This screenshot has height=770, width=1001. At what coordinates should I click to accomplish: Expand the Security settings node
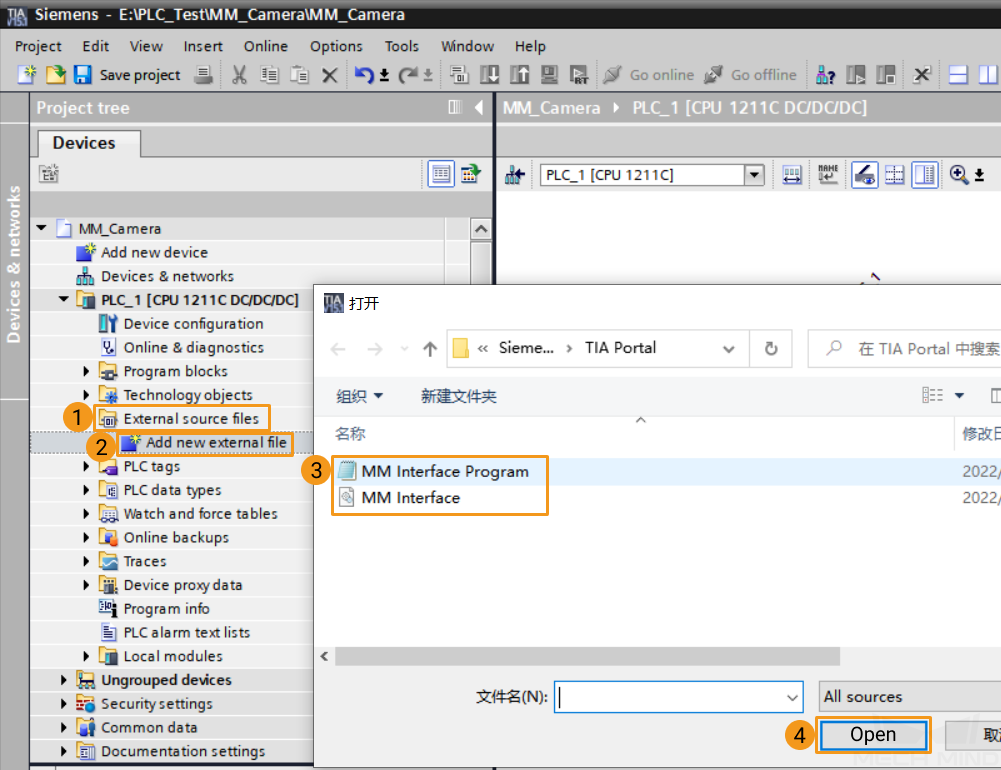[64, 704]
